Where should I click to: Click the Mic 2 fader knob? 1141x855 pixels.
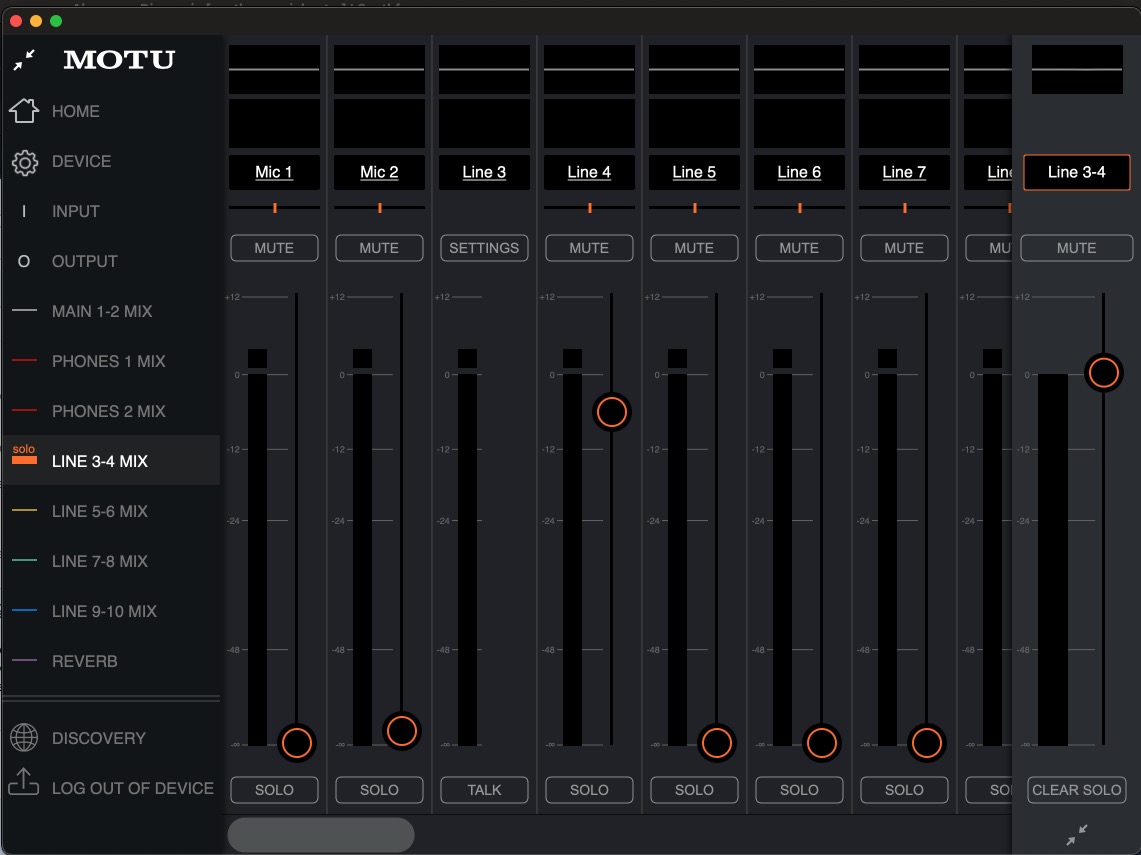[402, 731]
